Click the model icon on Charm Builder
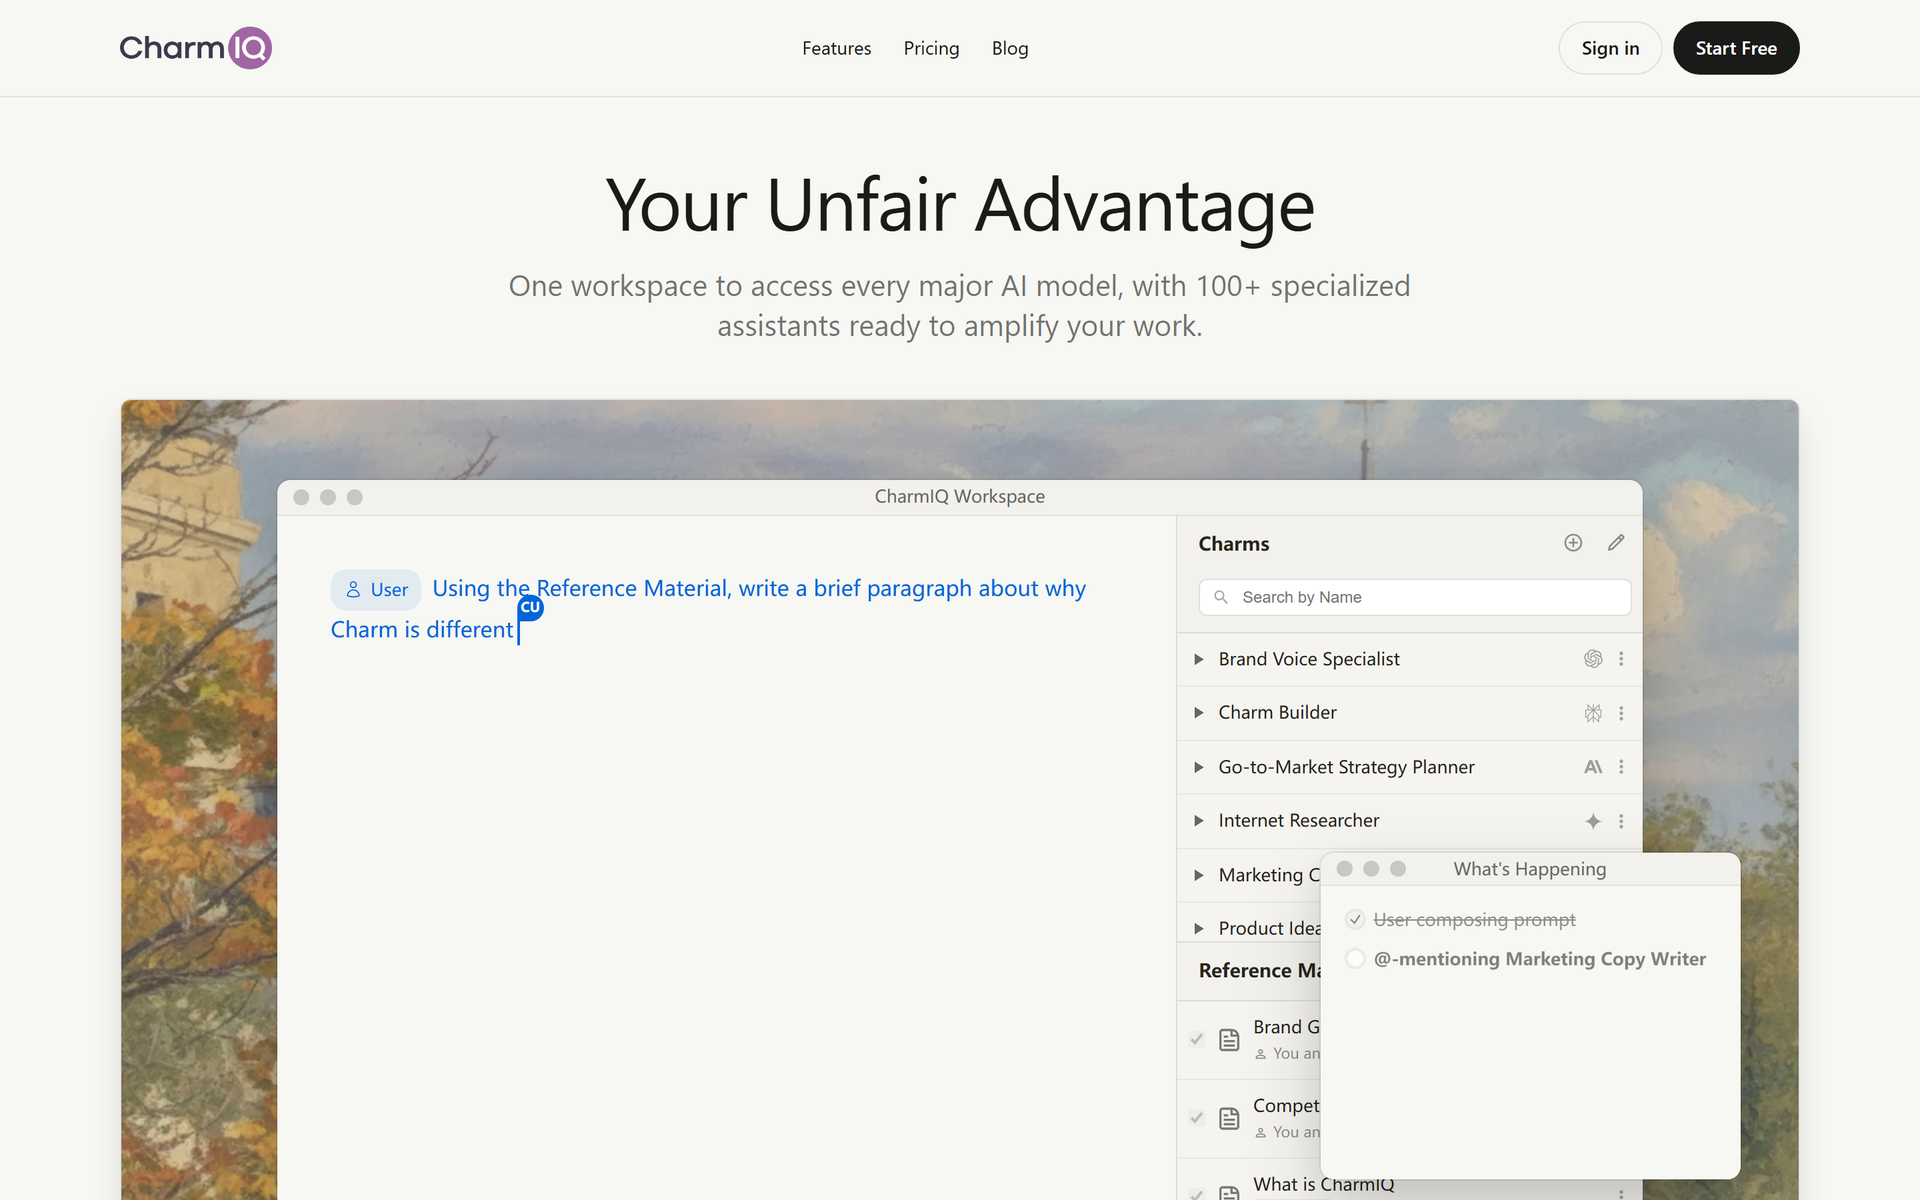The image size is (1920, 1200). (1593, 713)
